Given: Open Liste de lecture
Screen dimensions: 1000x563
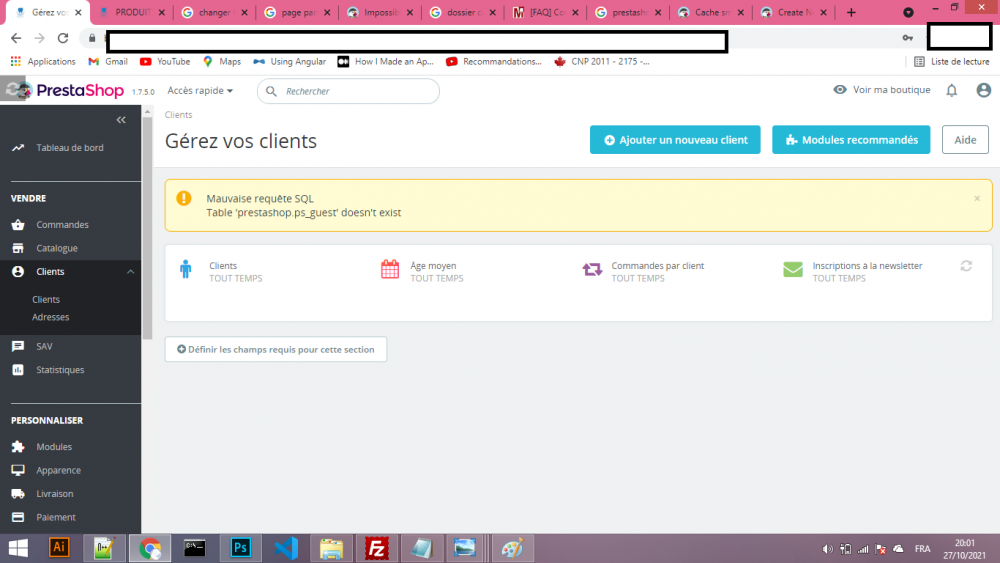Looking at the screenshot, I should [x=952, y=62].
